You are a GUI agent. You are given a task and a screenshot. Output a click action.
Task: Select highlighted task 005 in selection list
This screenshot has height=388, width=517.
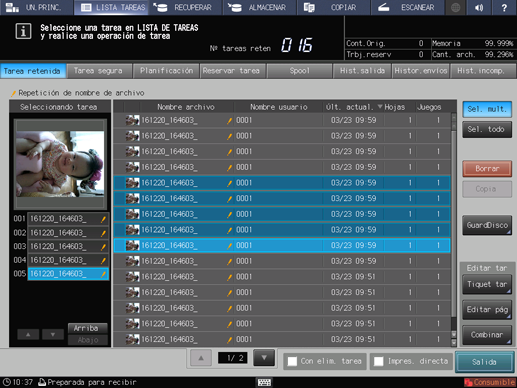tap(68, 274)
